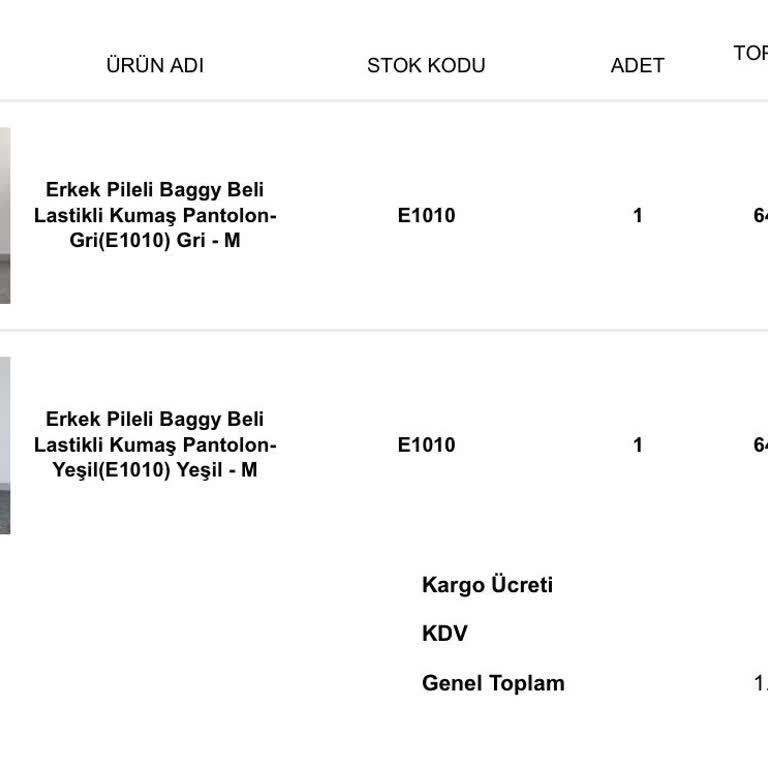Viewport: 768px width, 768px height.
Task: Open the Gri Pantolon product name link
Action: point(155,215)
